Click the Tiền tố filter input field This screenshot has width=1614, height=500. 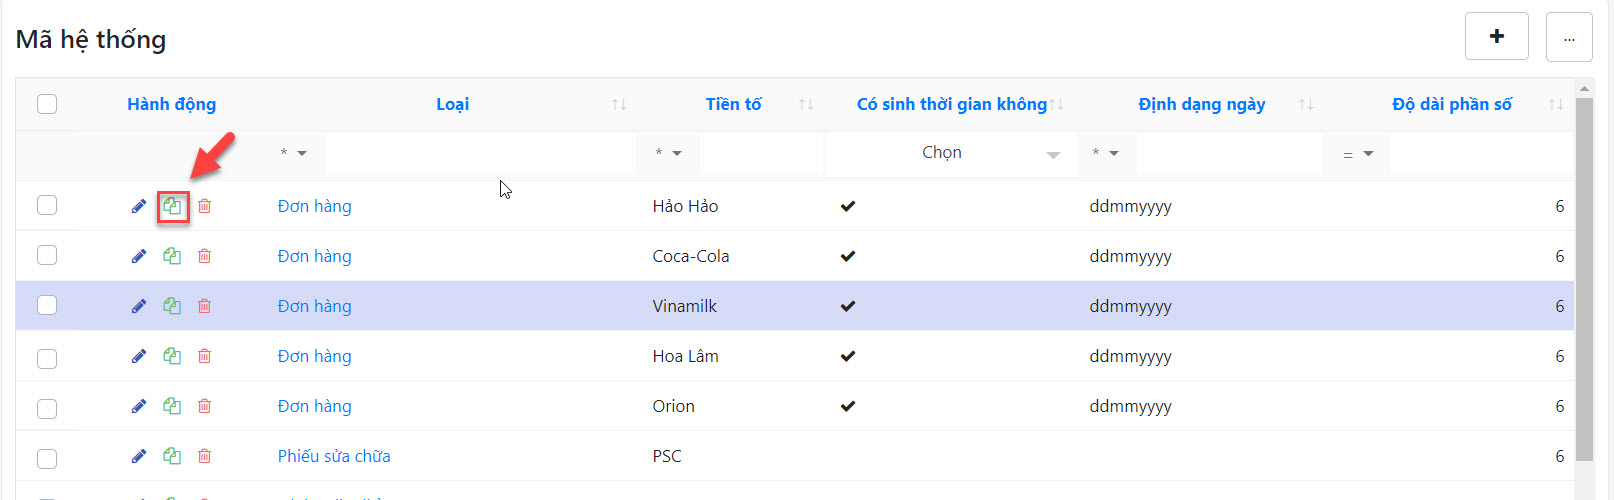761,153
